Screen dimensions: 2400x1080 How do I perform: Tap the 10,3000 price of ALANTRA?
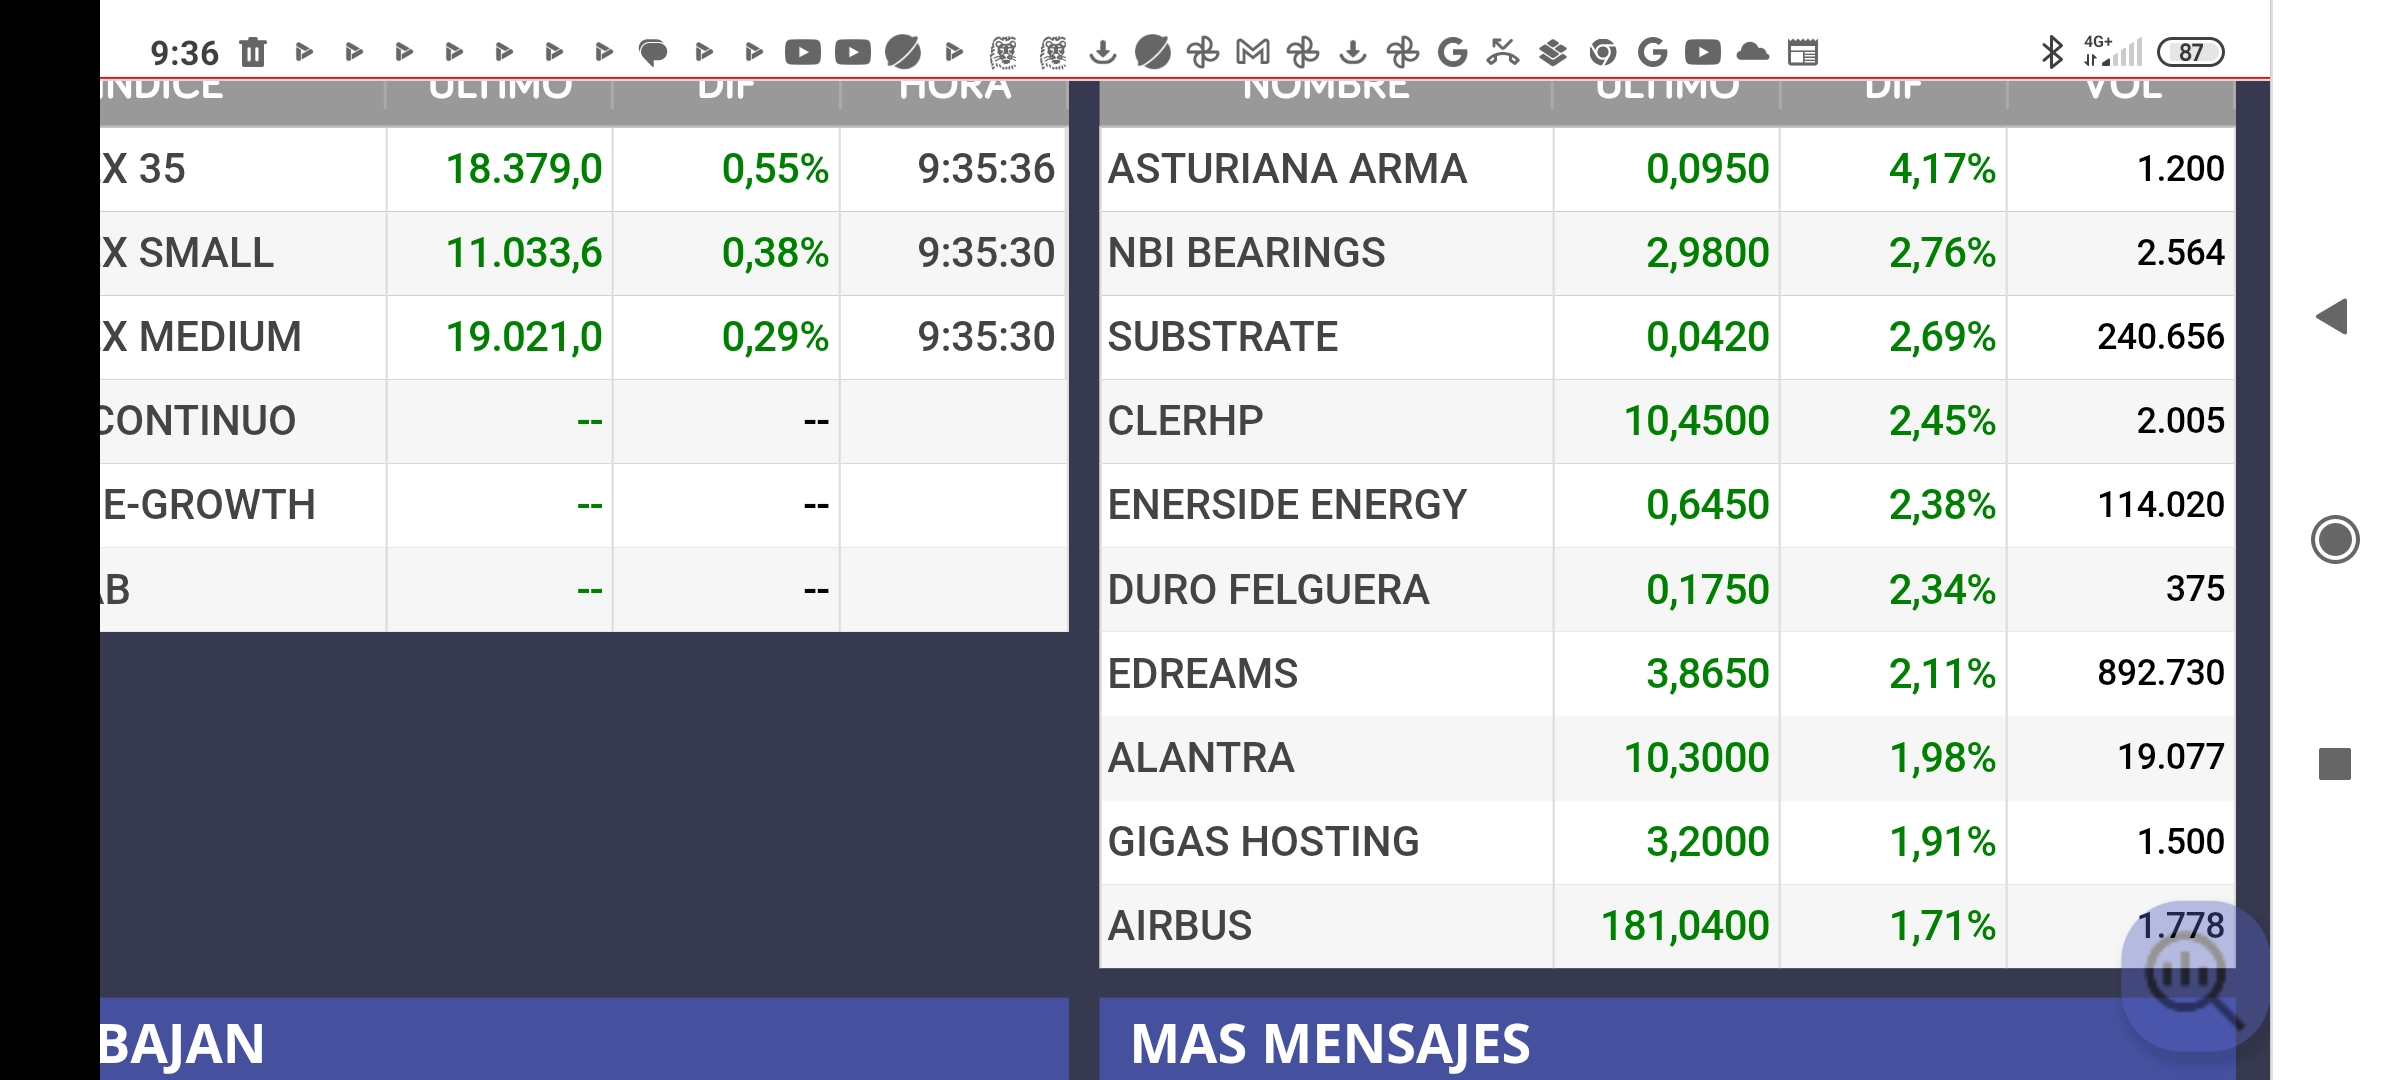(1696, 757)
